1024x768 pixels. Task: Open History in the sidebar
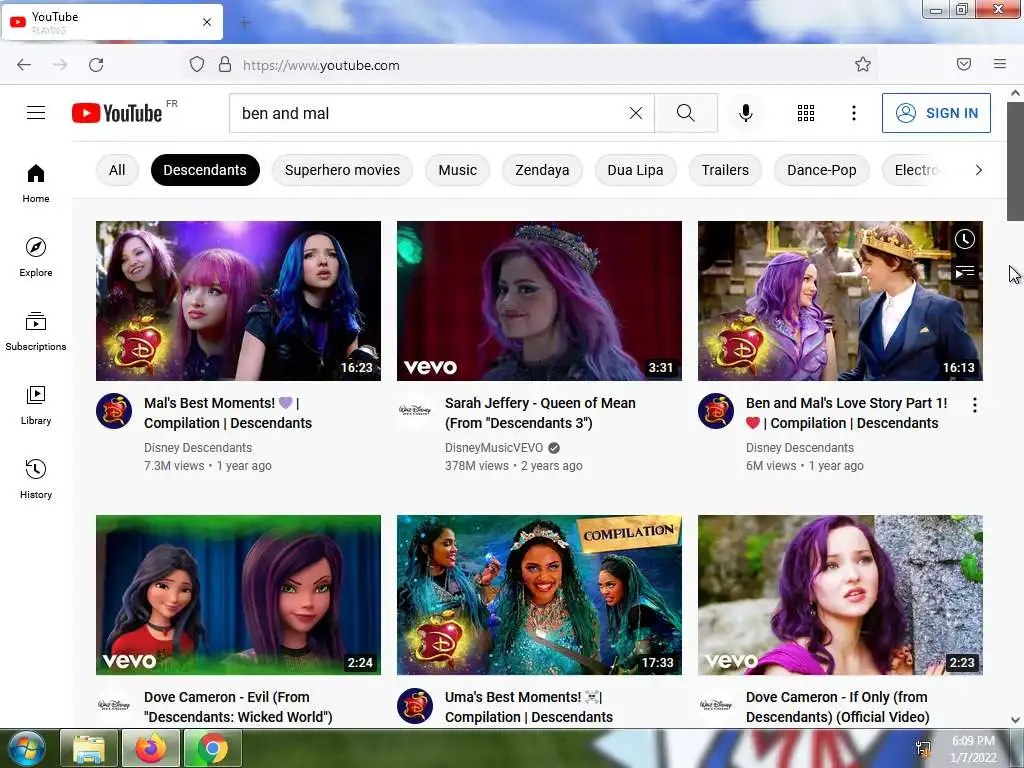point(36,479)
